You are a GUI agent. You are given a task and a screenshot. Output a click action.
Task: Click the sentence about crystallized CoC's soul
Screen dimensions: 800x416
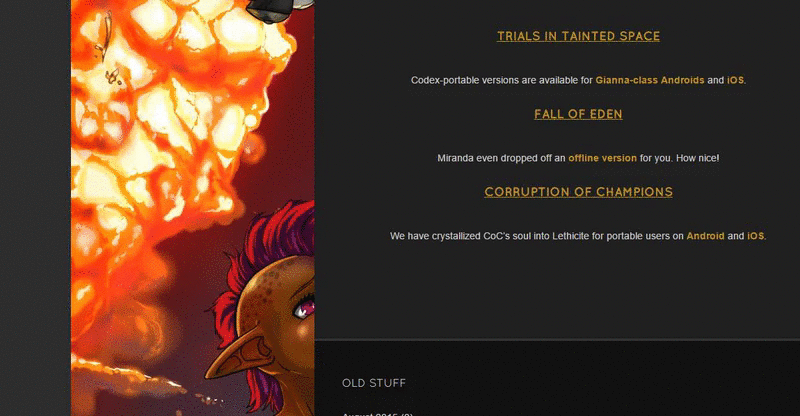point(578,236)
